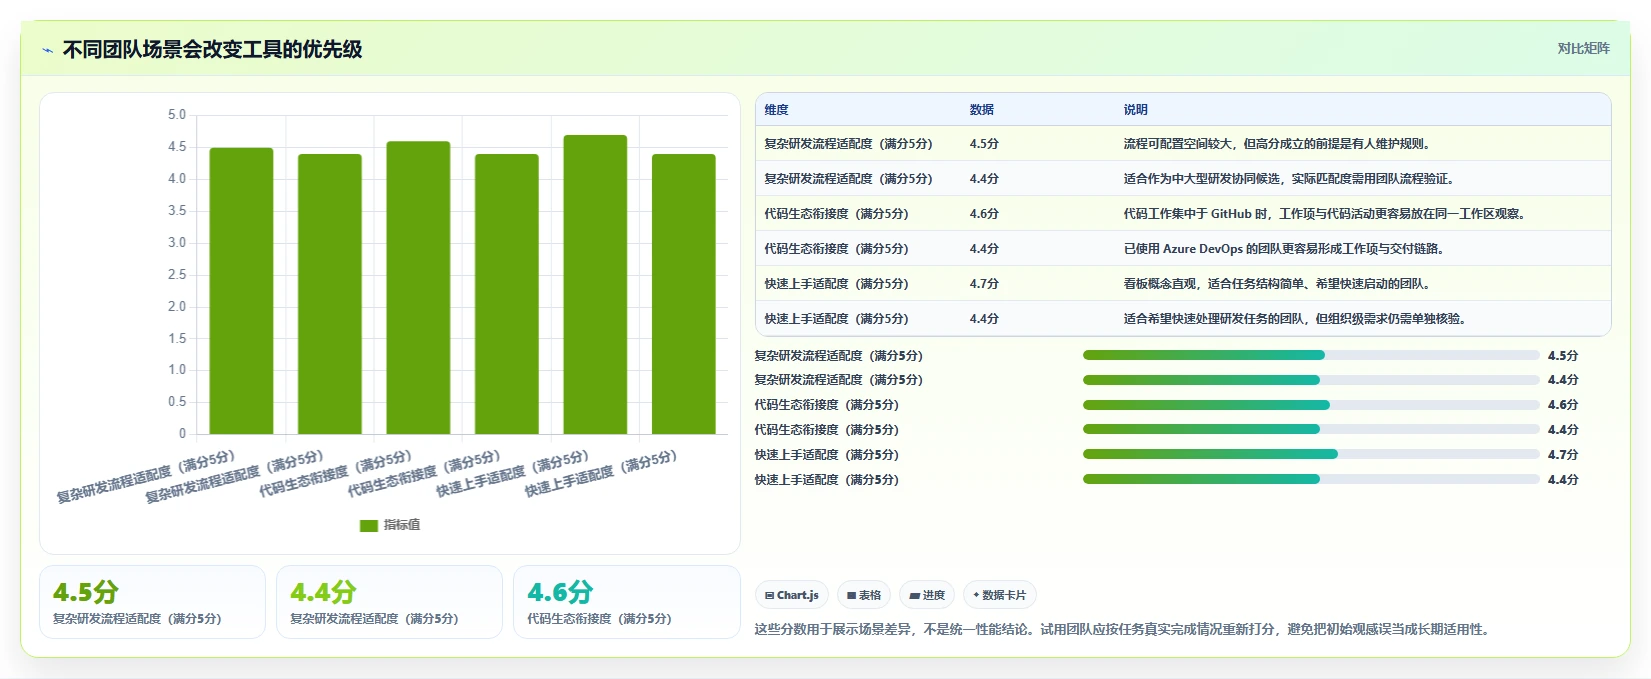The image size is (1651, 679).
Task: Click the 5.0 y-axis label
Action: pyautogui.click(x=177, y=115)
